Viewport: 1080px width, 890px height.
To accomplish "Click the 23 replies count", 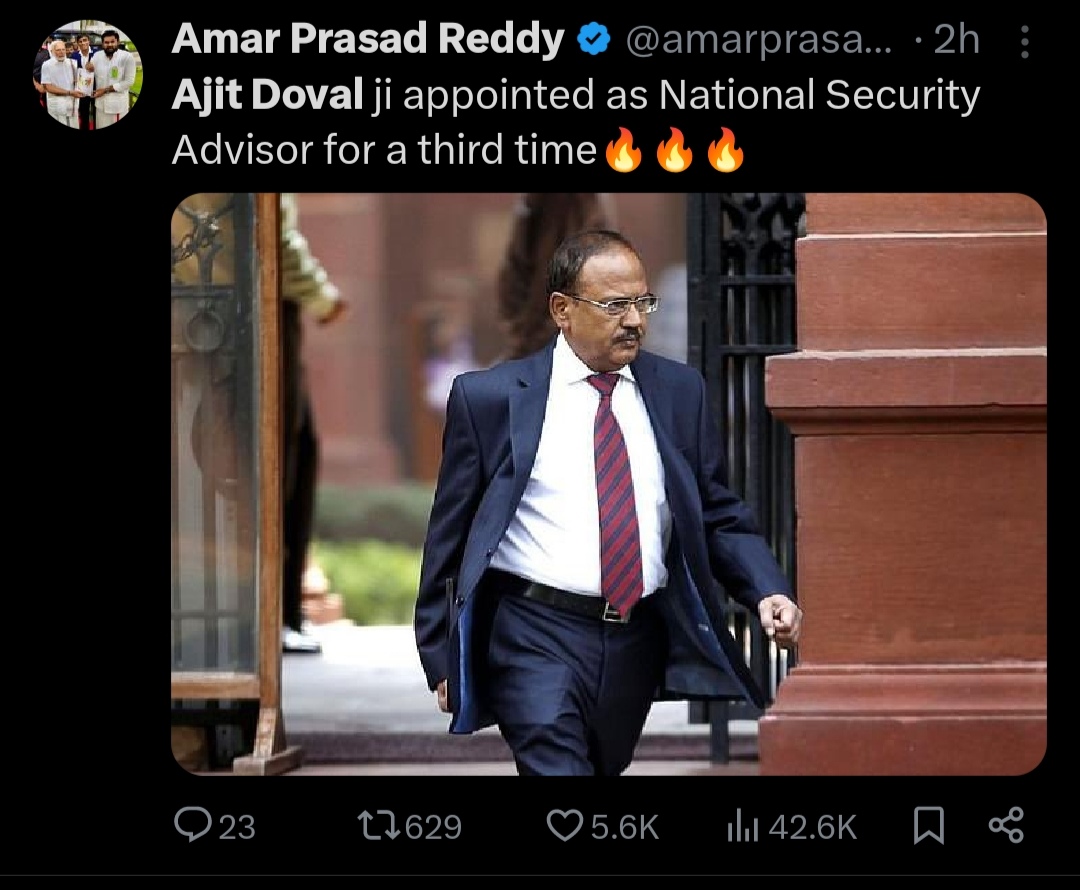I will click(237, 827).
